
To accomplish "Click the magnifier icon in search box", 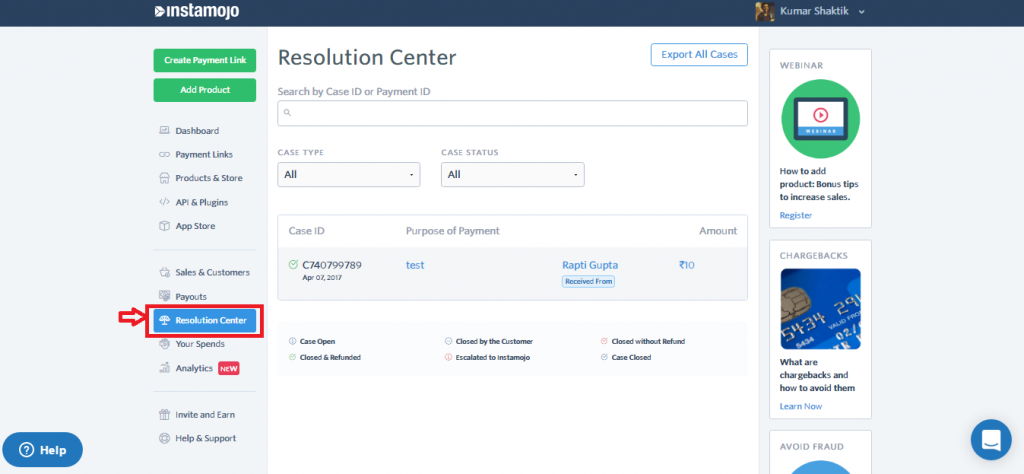I will [287, 113].
